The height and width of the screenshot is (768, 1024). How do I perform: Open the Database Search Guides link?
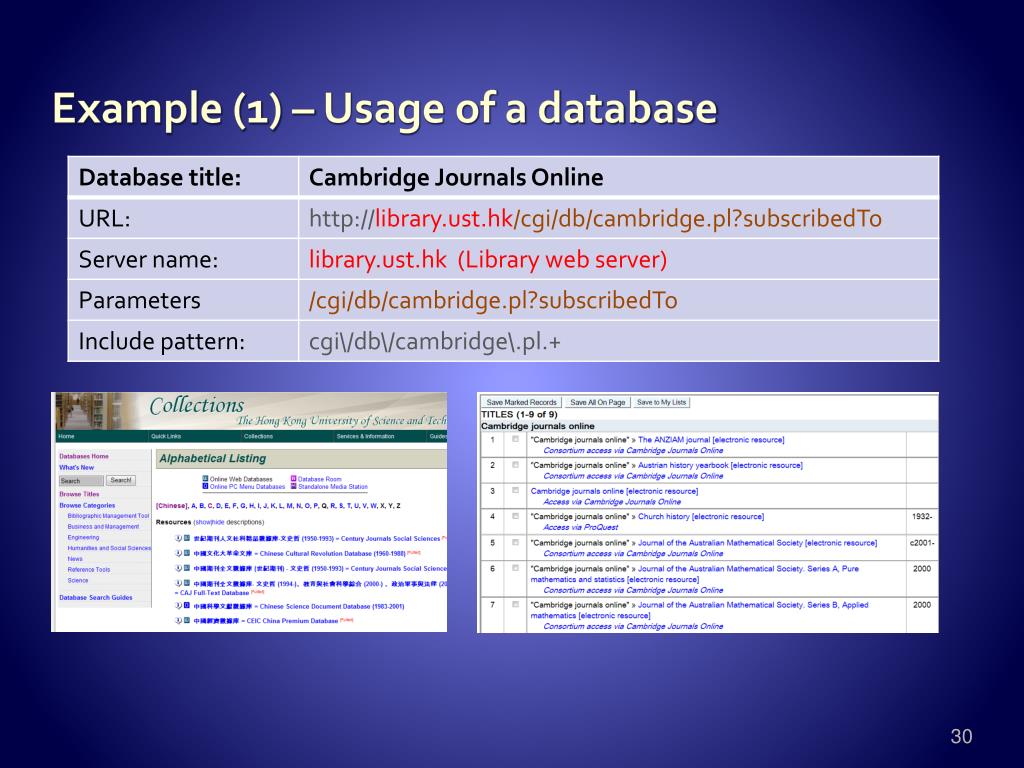pyautogui.click(x=95, y=598)
